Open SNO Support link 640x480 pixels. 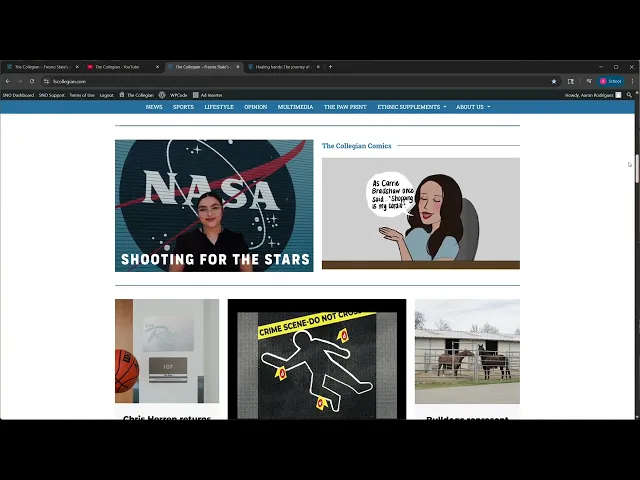[x=52, y=95]
